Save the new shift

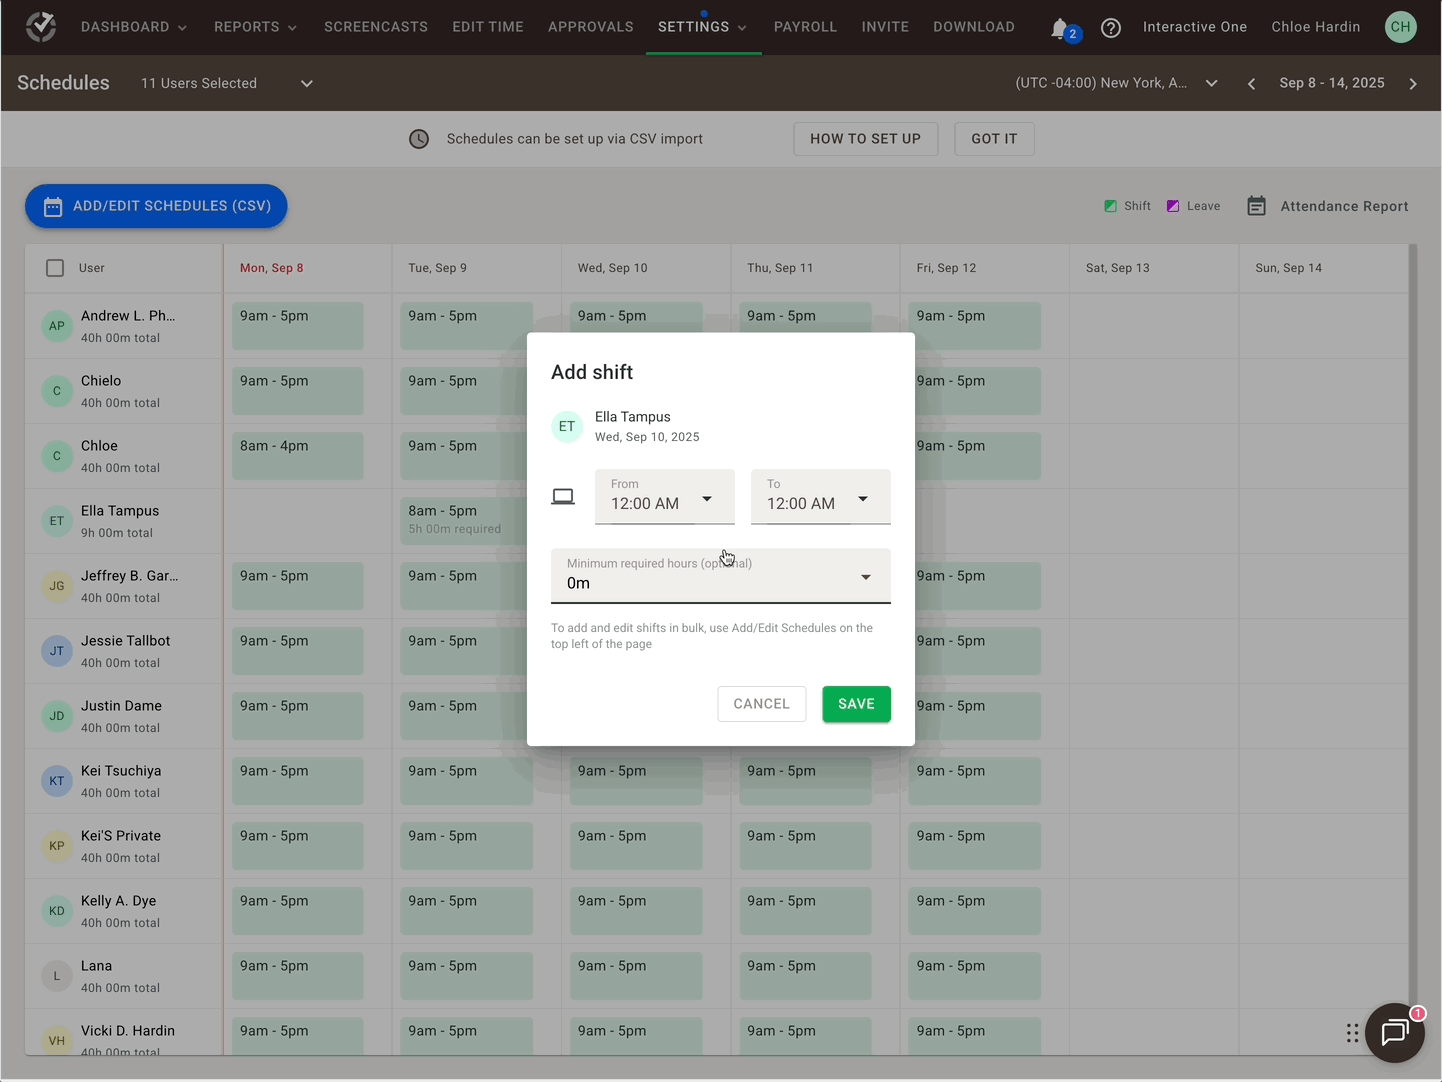coord(856,704)
